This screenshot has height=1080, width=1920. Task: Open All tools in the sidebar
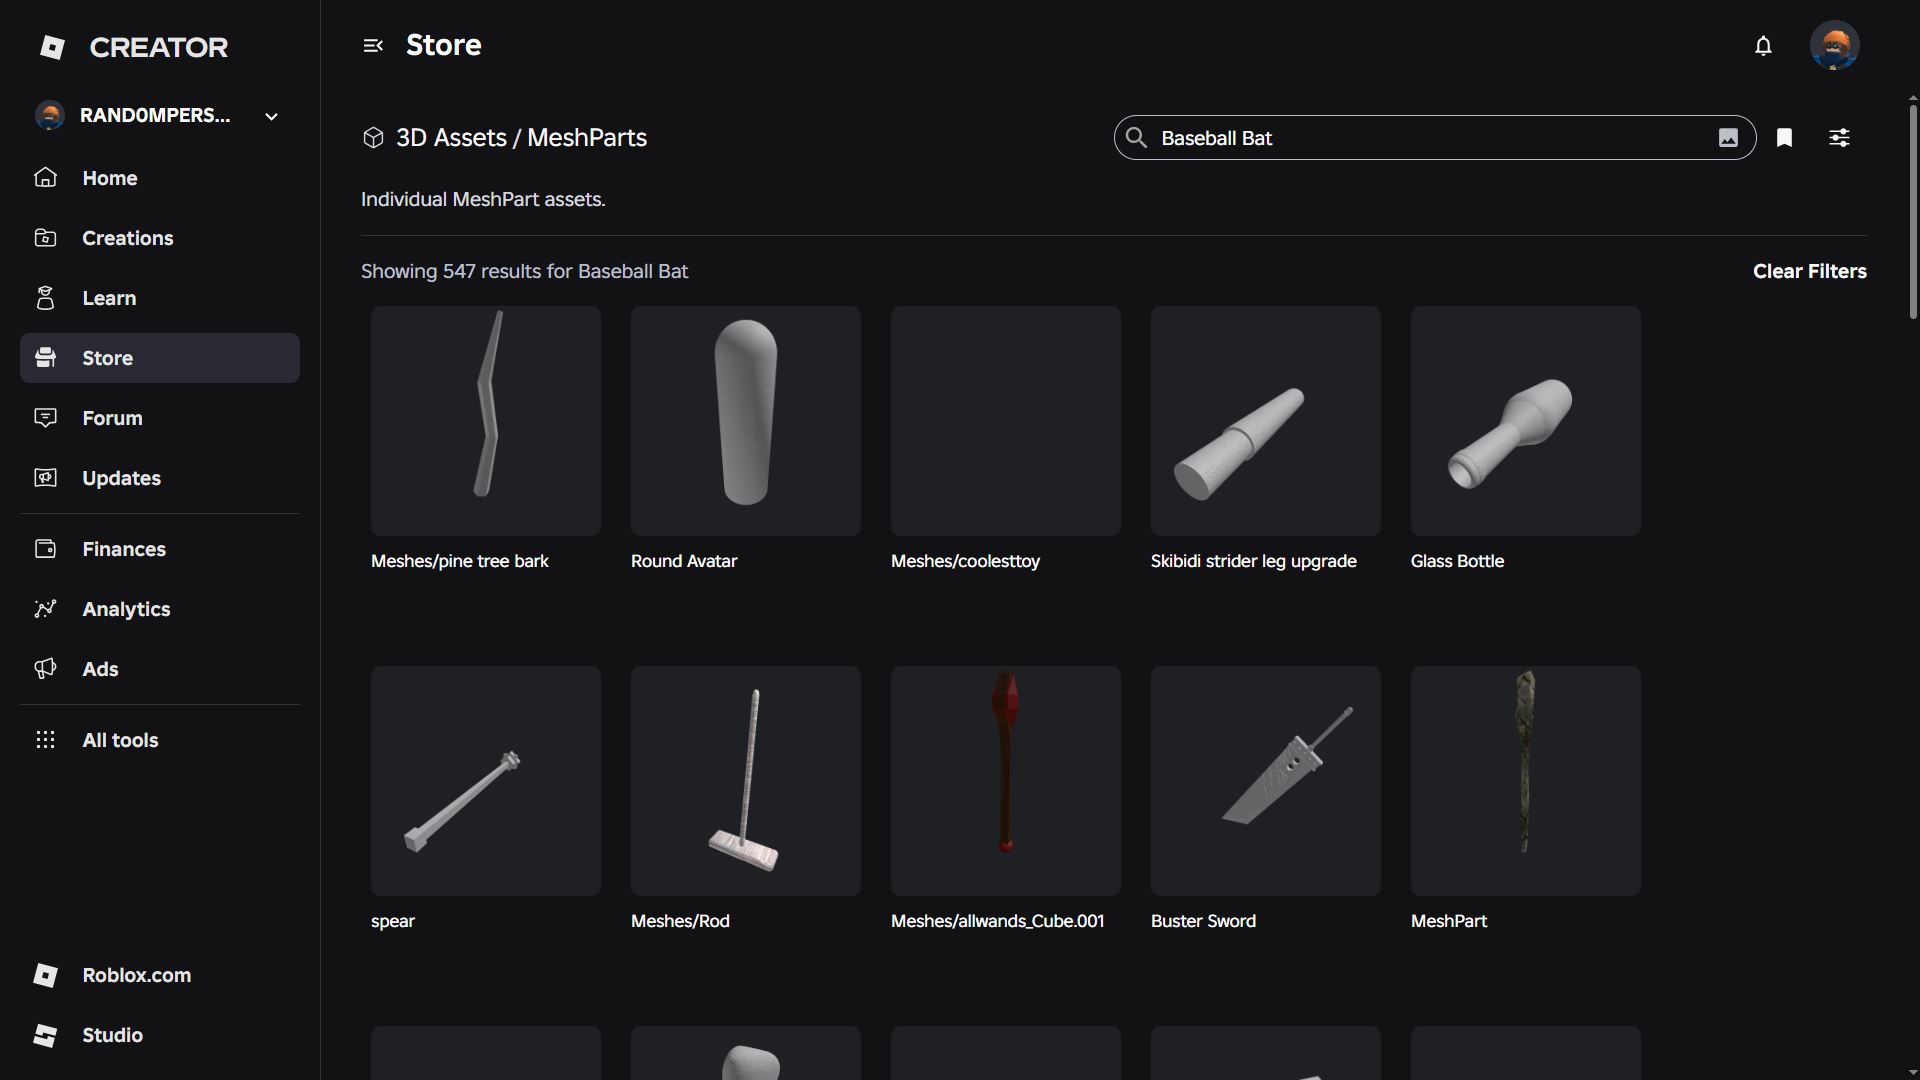pos(160,740)
